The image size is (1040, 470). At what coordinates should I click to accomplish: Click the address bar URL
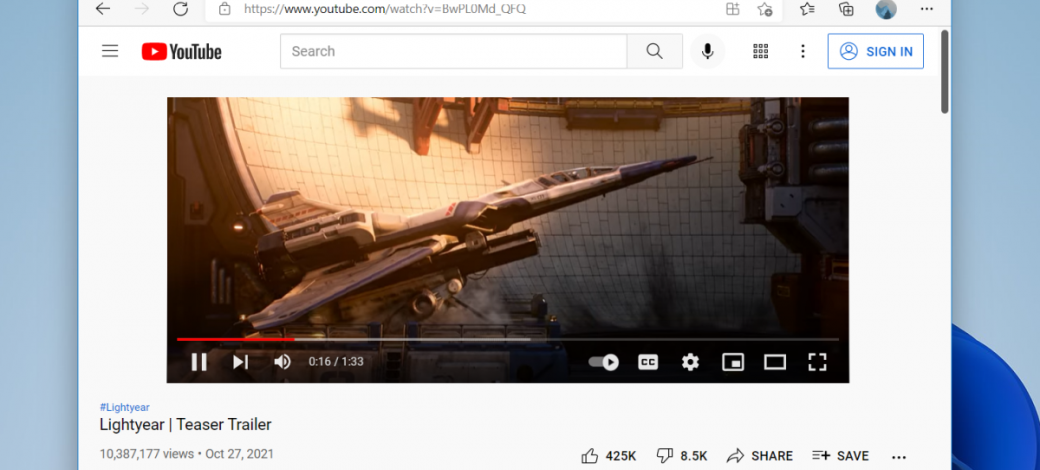tap(385, 9)
